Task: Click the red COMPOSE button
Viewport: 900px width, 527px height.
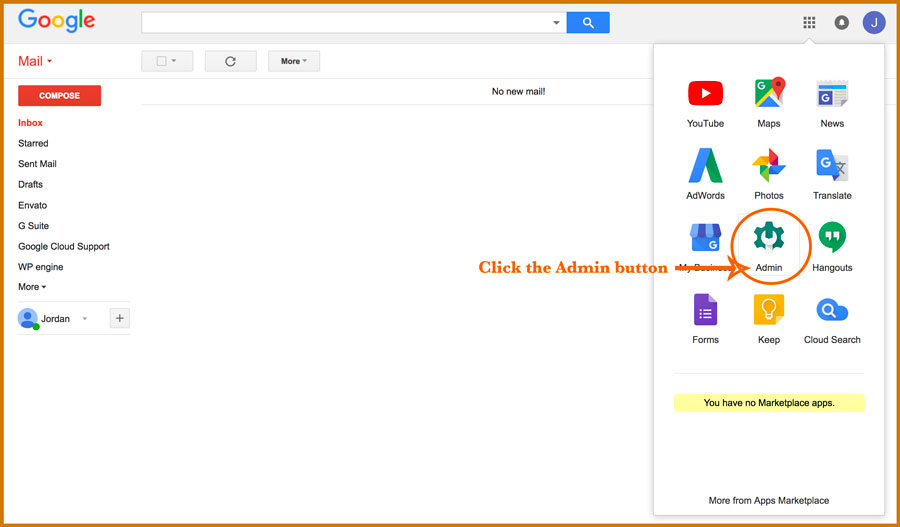Action: tap(60, 95)
